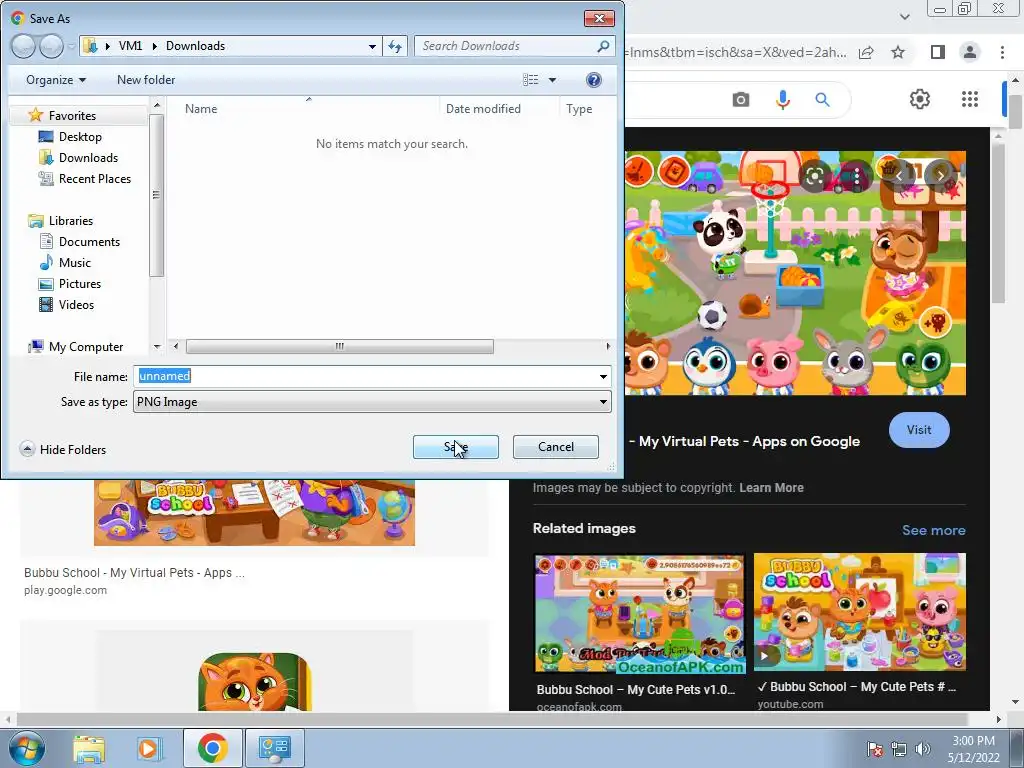Screen dimensions: 1024x768
Task: Click the Search Downloads field
Action: tap(506, 46)
